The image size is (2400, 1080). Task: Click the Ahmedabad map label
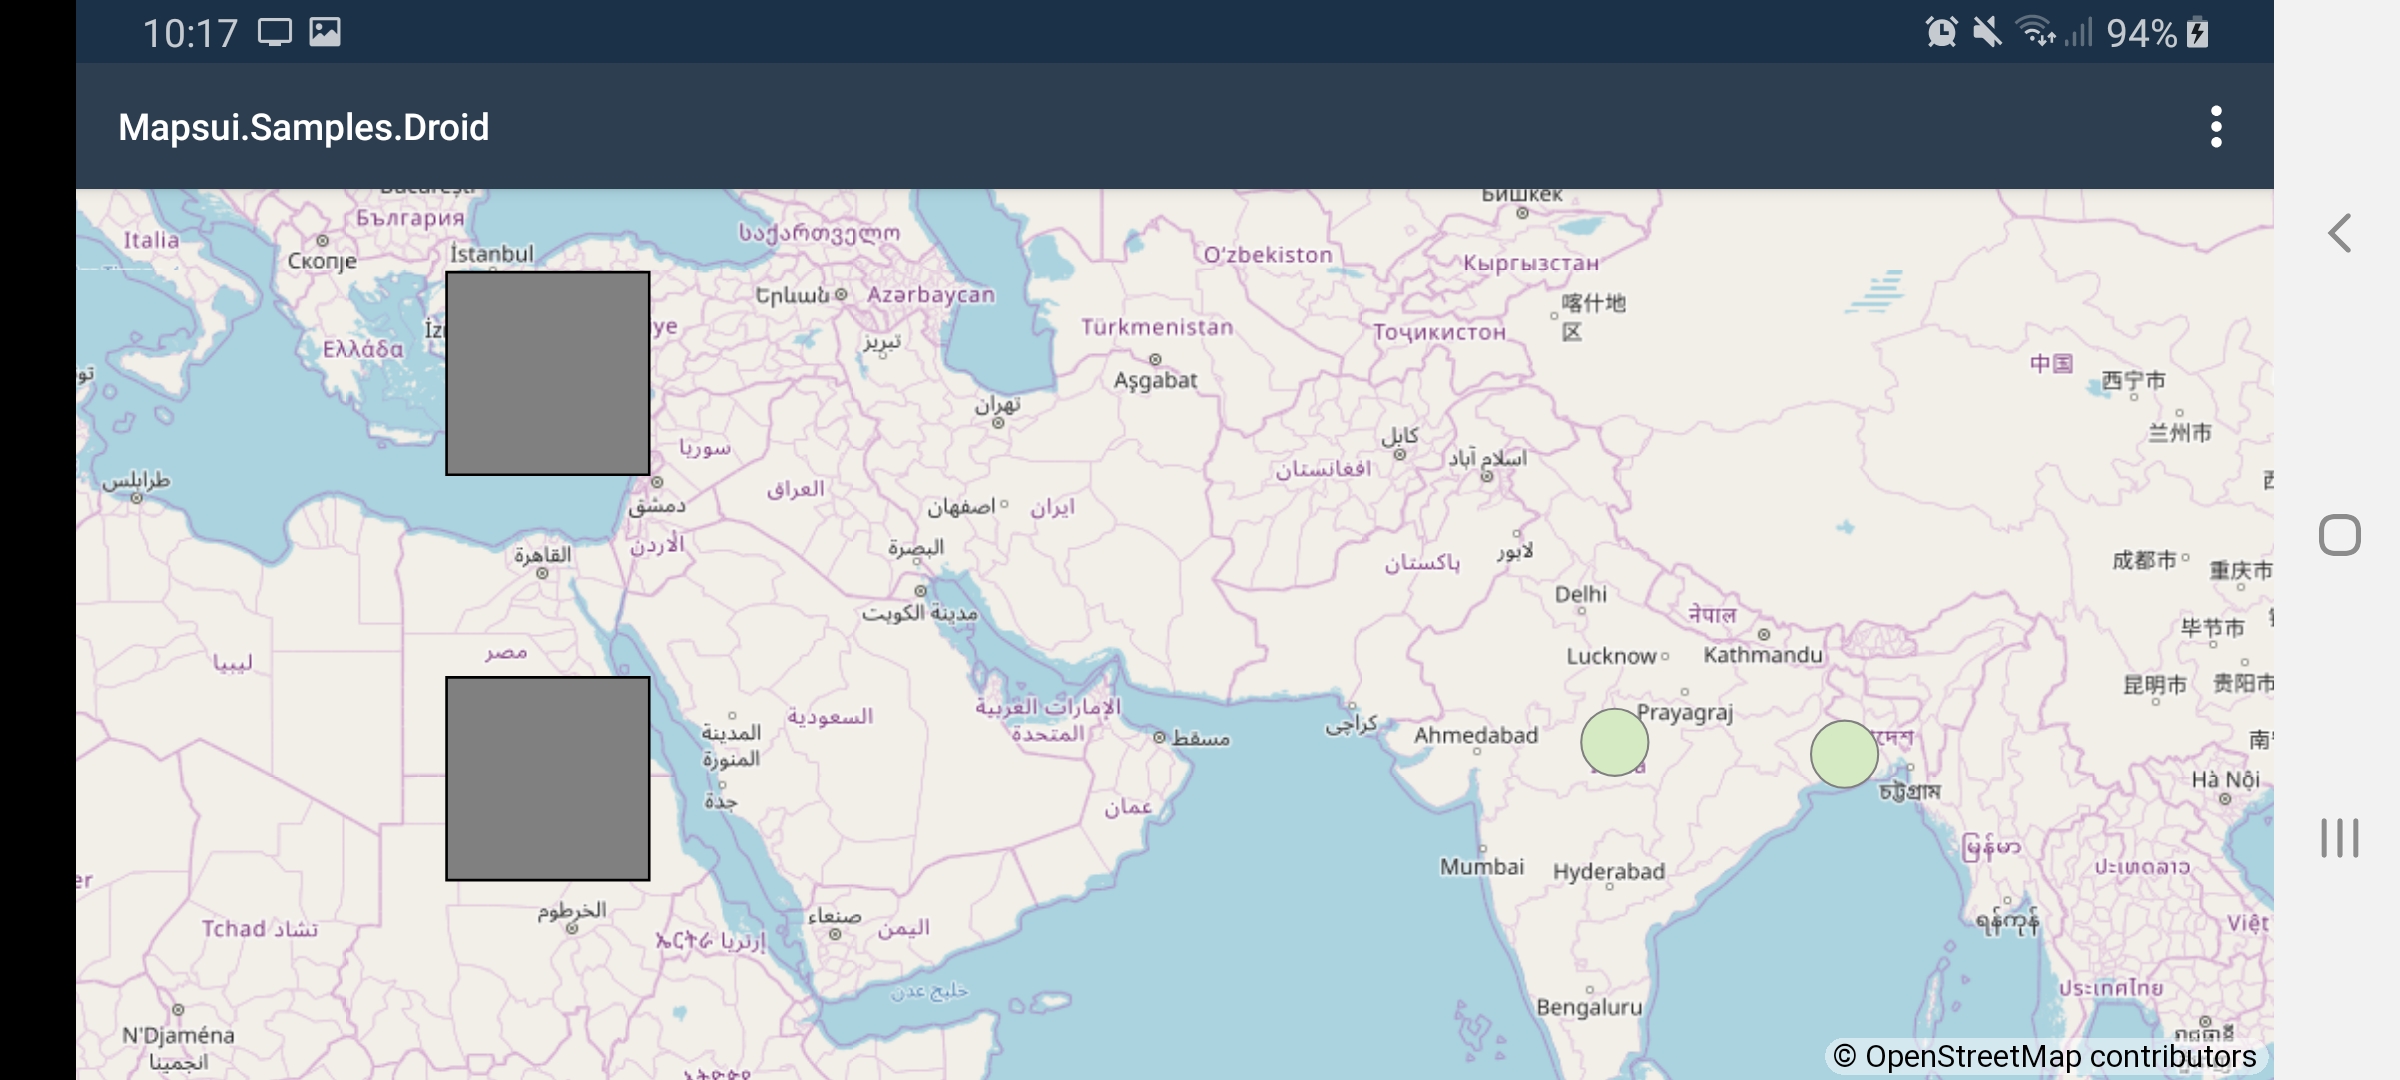1476,735
